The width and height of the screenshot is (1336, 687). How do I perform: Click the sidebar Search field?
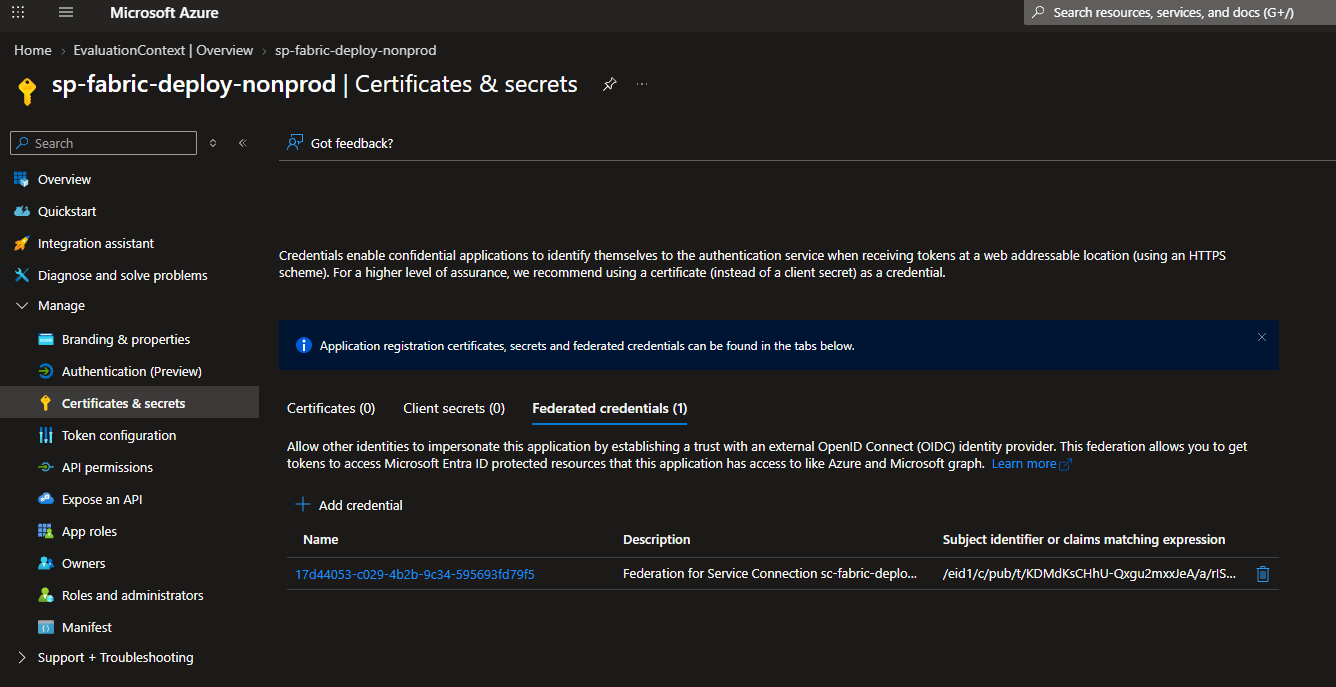(103, 143)
